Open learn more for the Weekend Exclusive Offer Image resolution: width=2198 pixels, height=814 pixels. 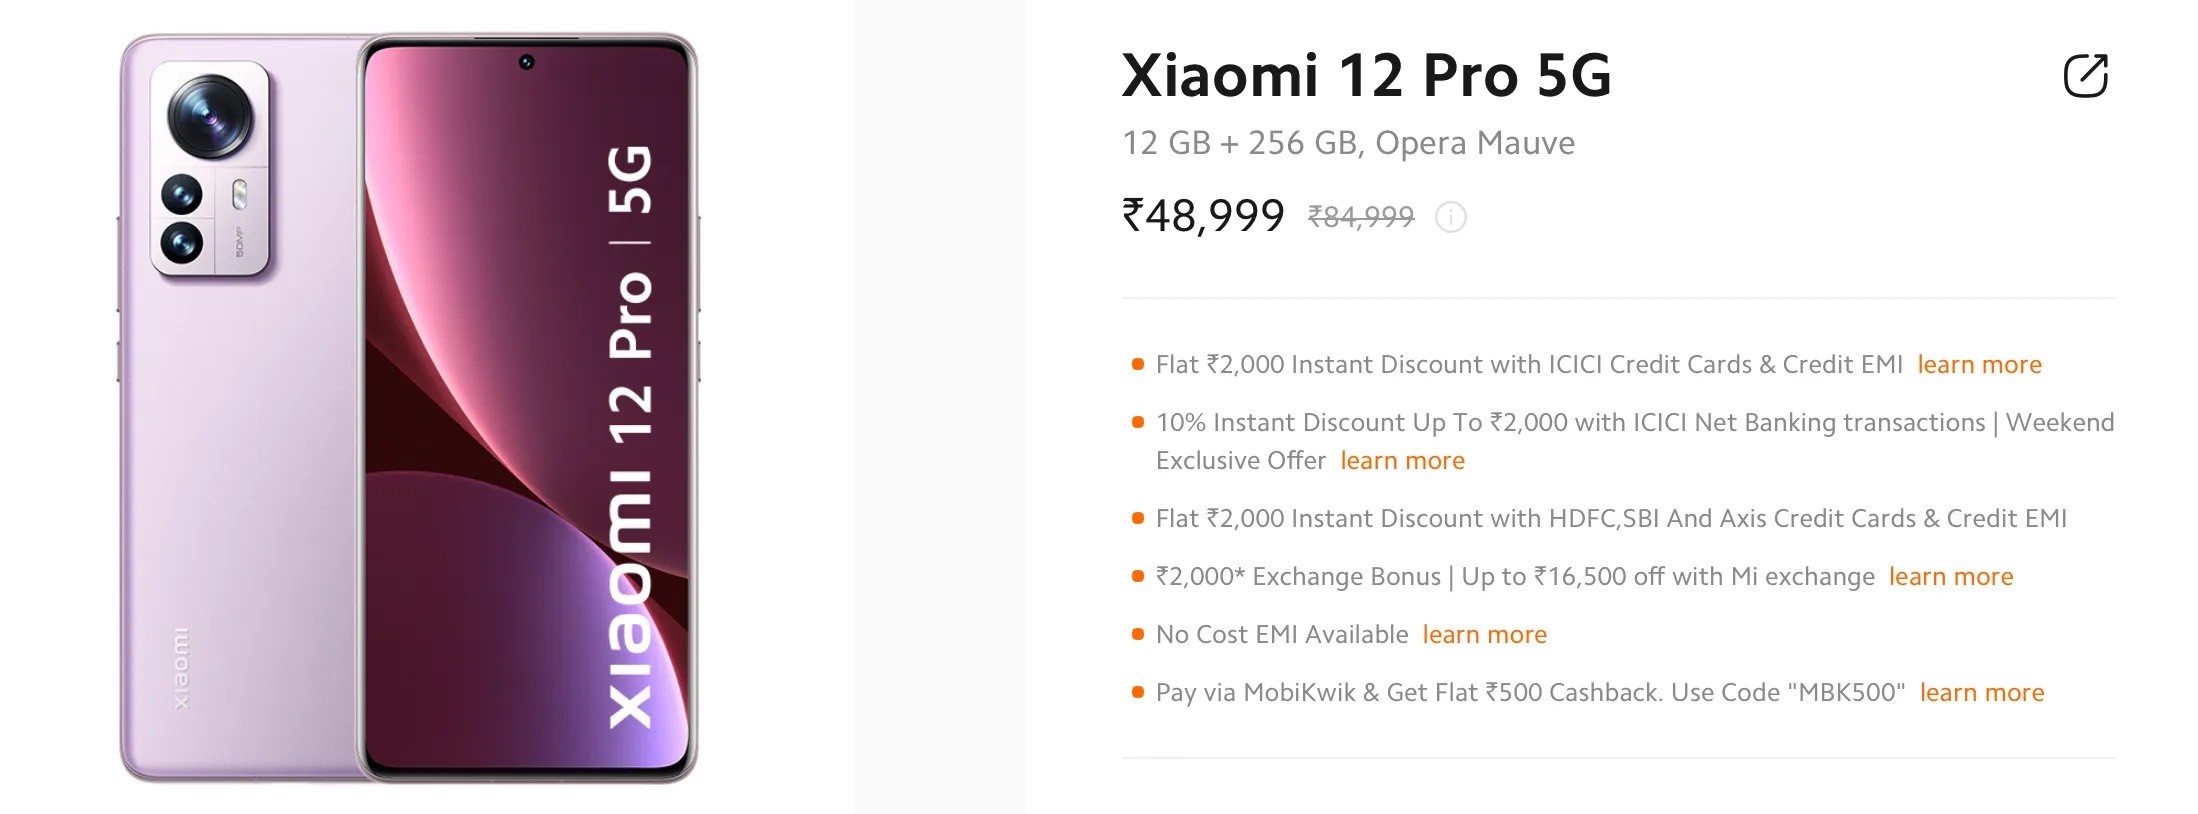click(x=1402, y=460)
